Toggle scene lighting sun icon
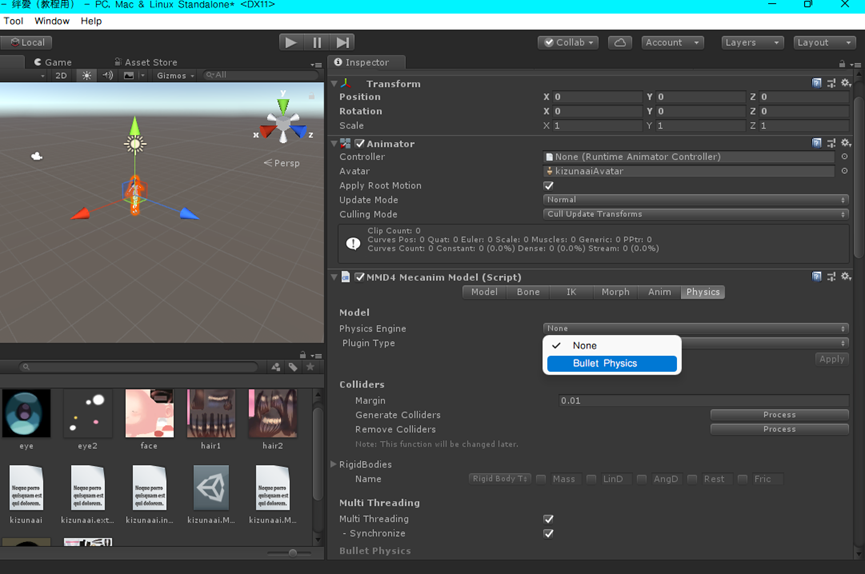 pos(86,75)
